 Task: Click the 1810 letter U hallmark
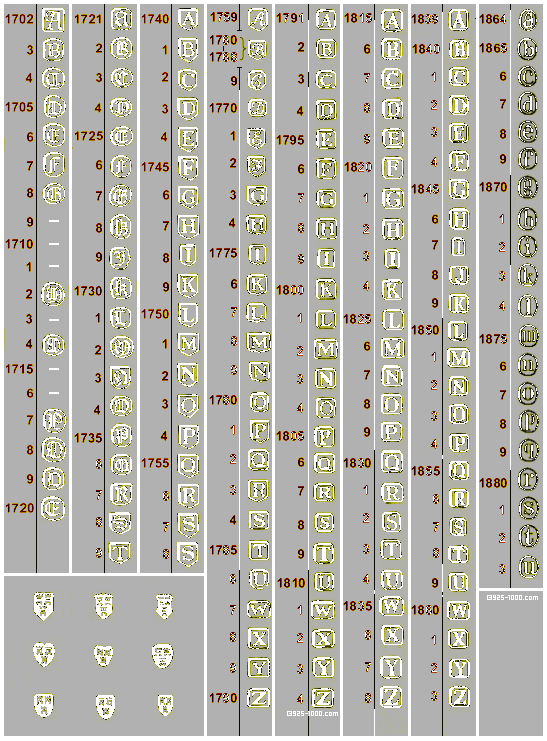point(324,582)
